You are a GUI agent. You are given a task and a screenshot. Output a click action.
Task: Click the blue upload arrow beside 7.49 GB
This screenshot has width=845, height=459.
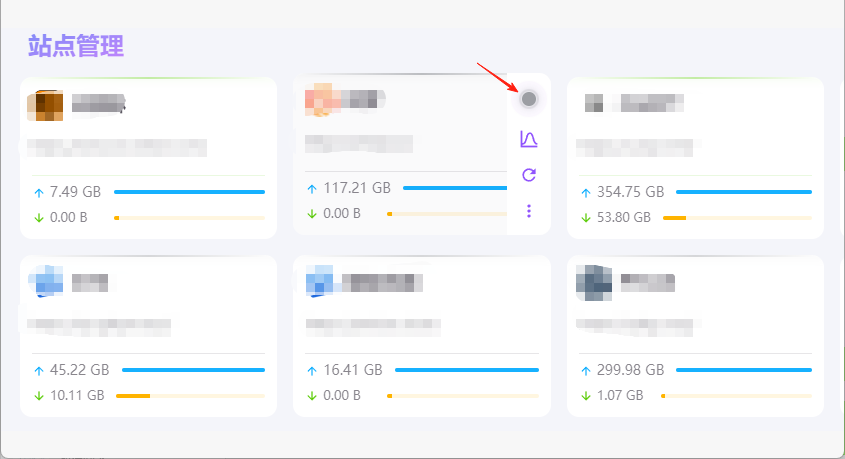coord(39,192)
